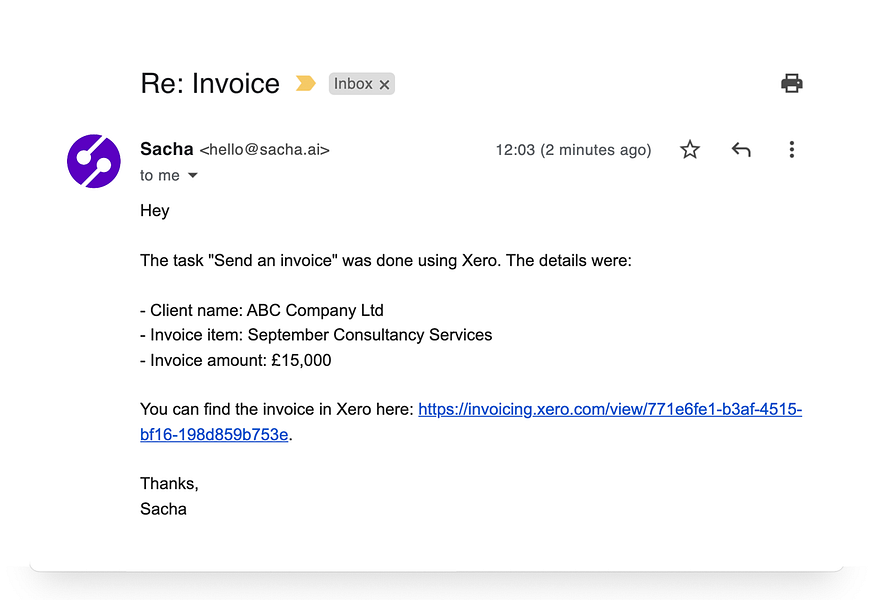The width and height of the screenshot is (873, 600).
Task: Click the Invoice item: September Consultancy Services line
Action: tap(316, 335)
